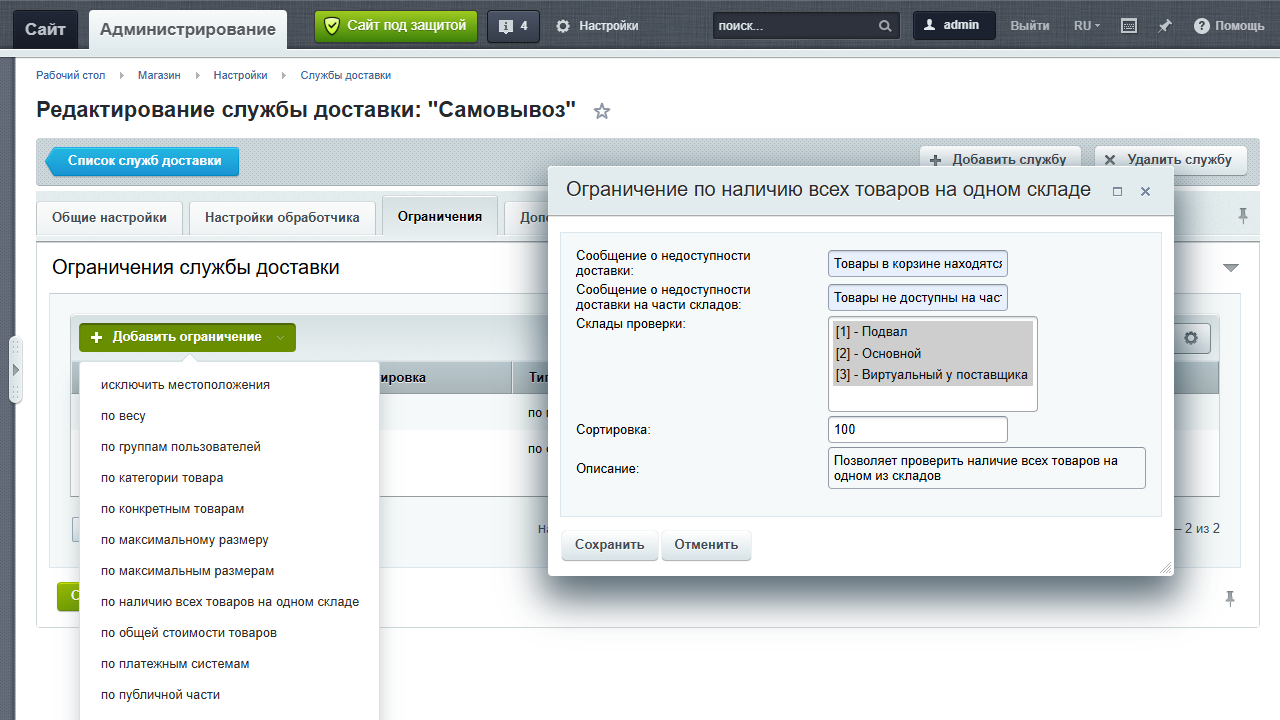1280x720 pixels.
Task: Open the Рабочий стол breadcrumb
Action: pyautogui.click(x=71, y=75)
